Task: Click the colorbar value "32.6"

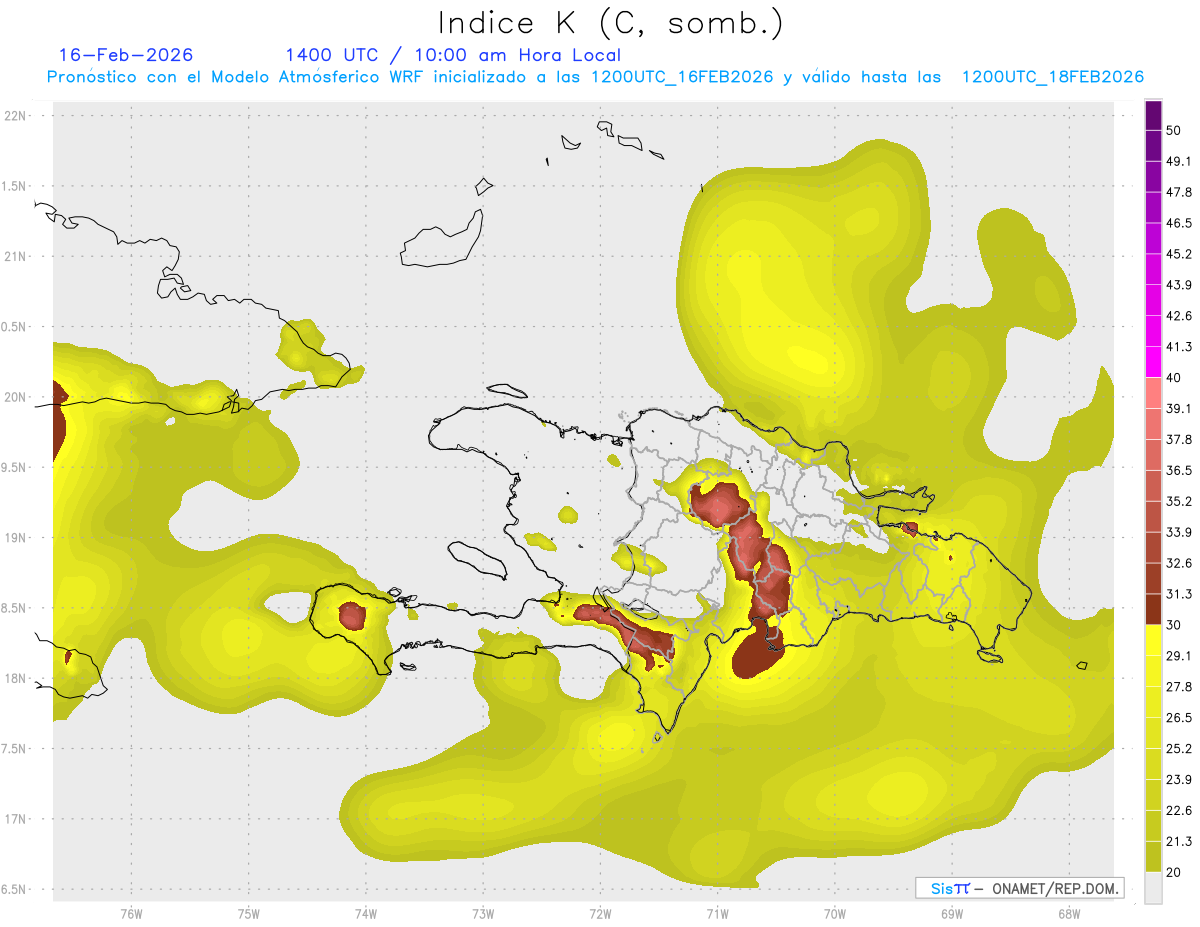Action: 1179,563
